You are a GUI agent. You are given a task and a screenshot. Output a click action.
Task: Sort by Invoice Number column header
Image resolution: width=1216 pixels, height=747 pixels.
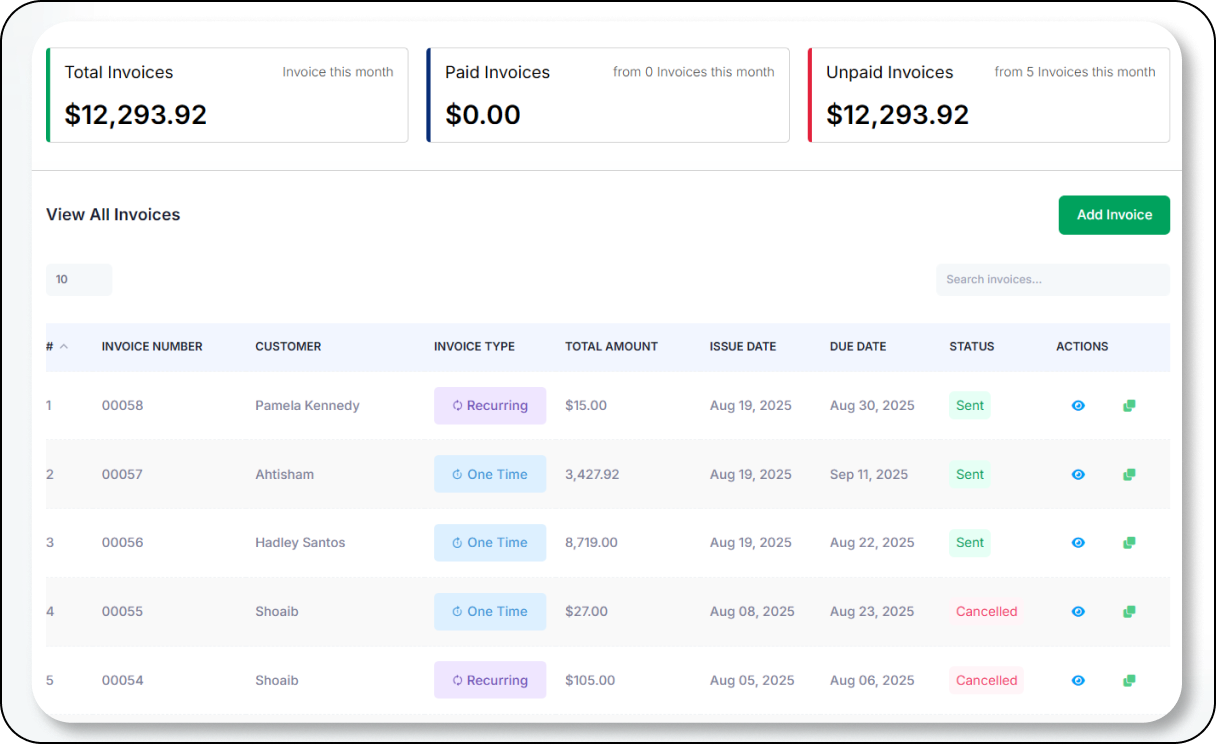(x=152, y=347)
